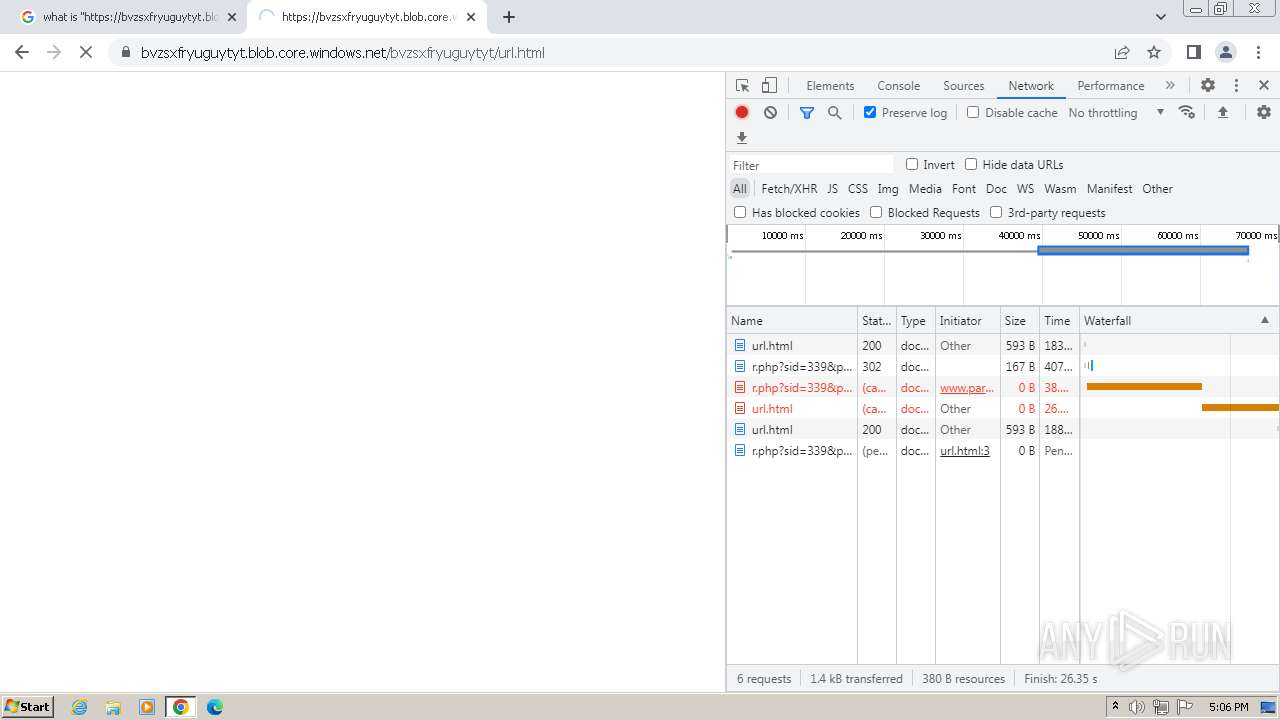Open url.html:3 initiator link

(x=965, y=451)
